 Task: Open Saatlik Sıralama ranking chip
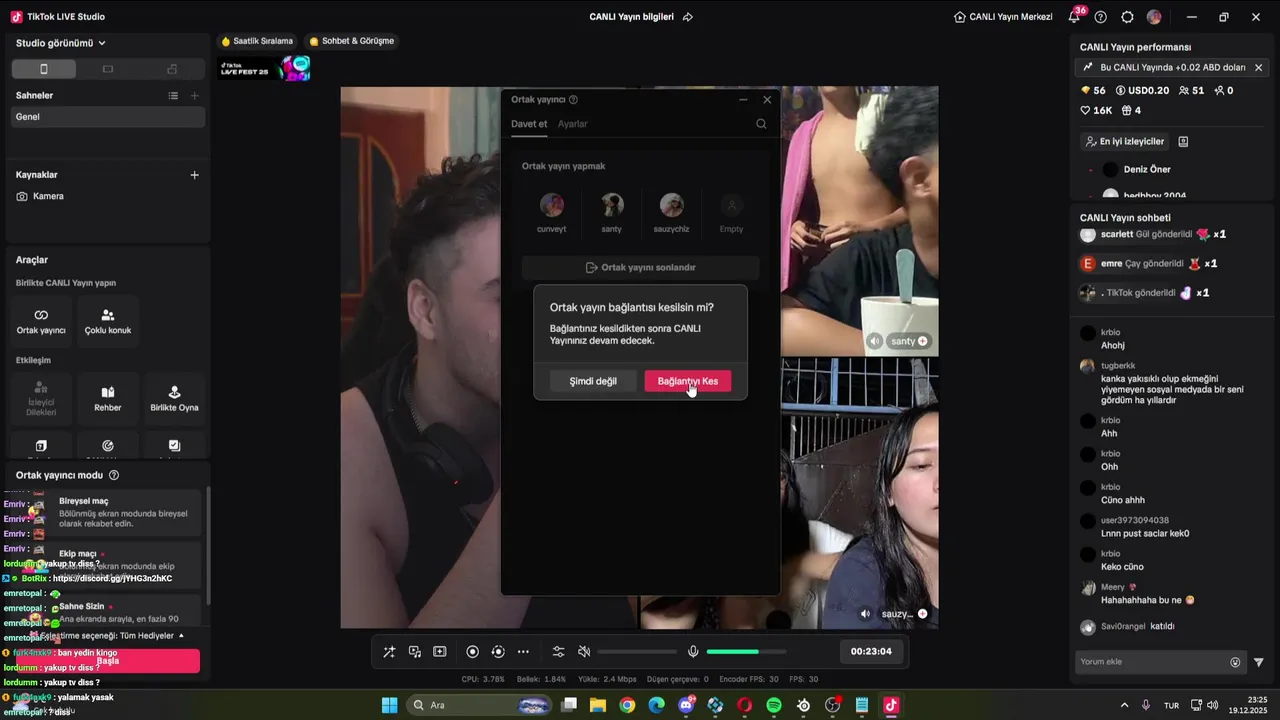(257, 41)
